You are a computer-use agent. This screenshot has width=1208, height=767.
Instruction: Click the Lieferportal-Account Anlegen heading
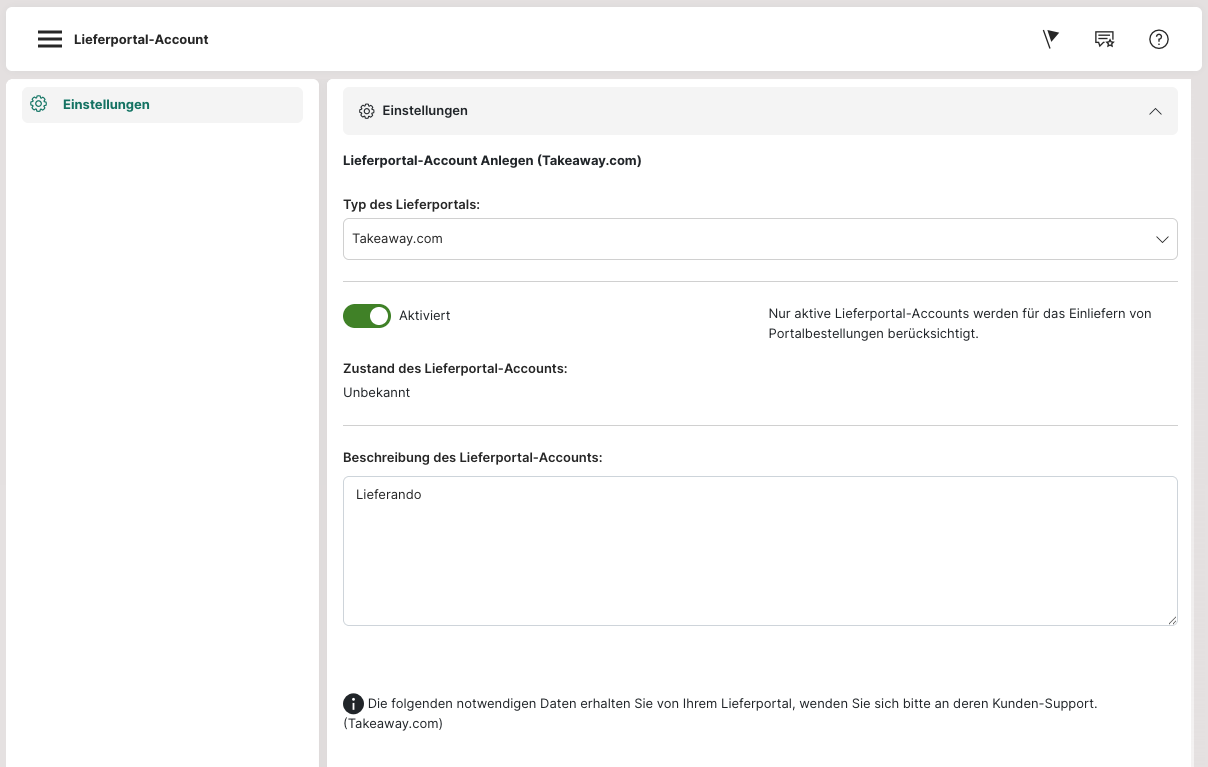point(492,160)
